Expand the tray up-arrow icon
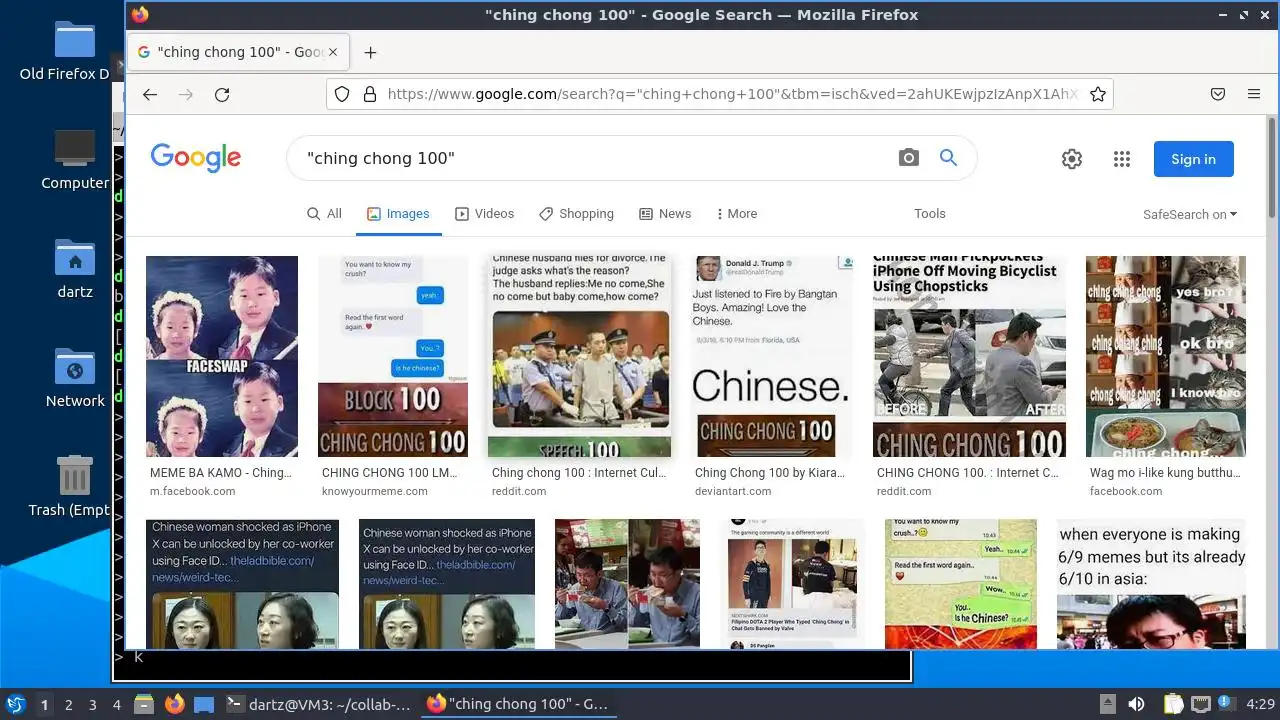This screenshot has height=720, width=1280. [x=1108, y=705]
